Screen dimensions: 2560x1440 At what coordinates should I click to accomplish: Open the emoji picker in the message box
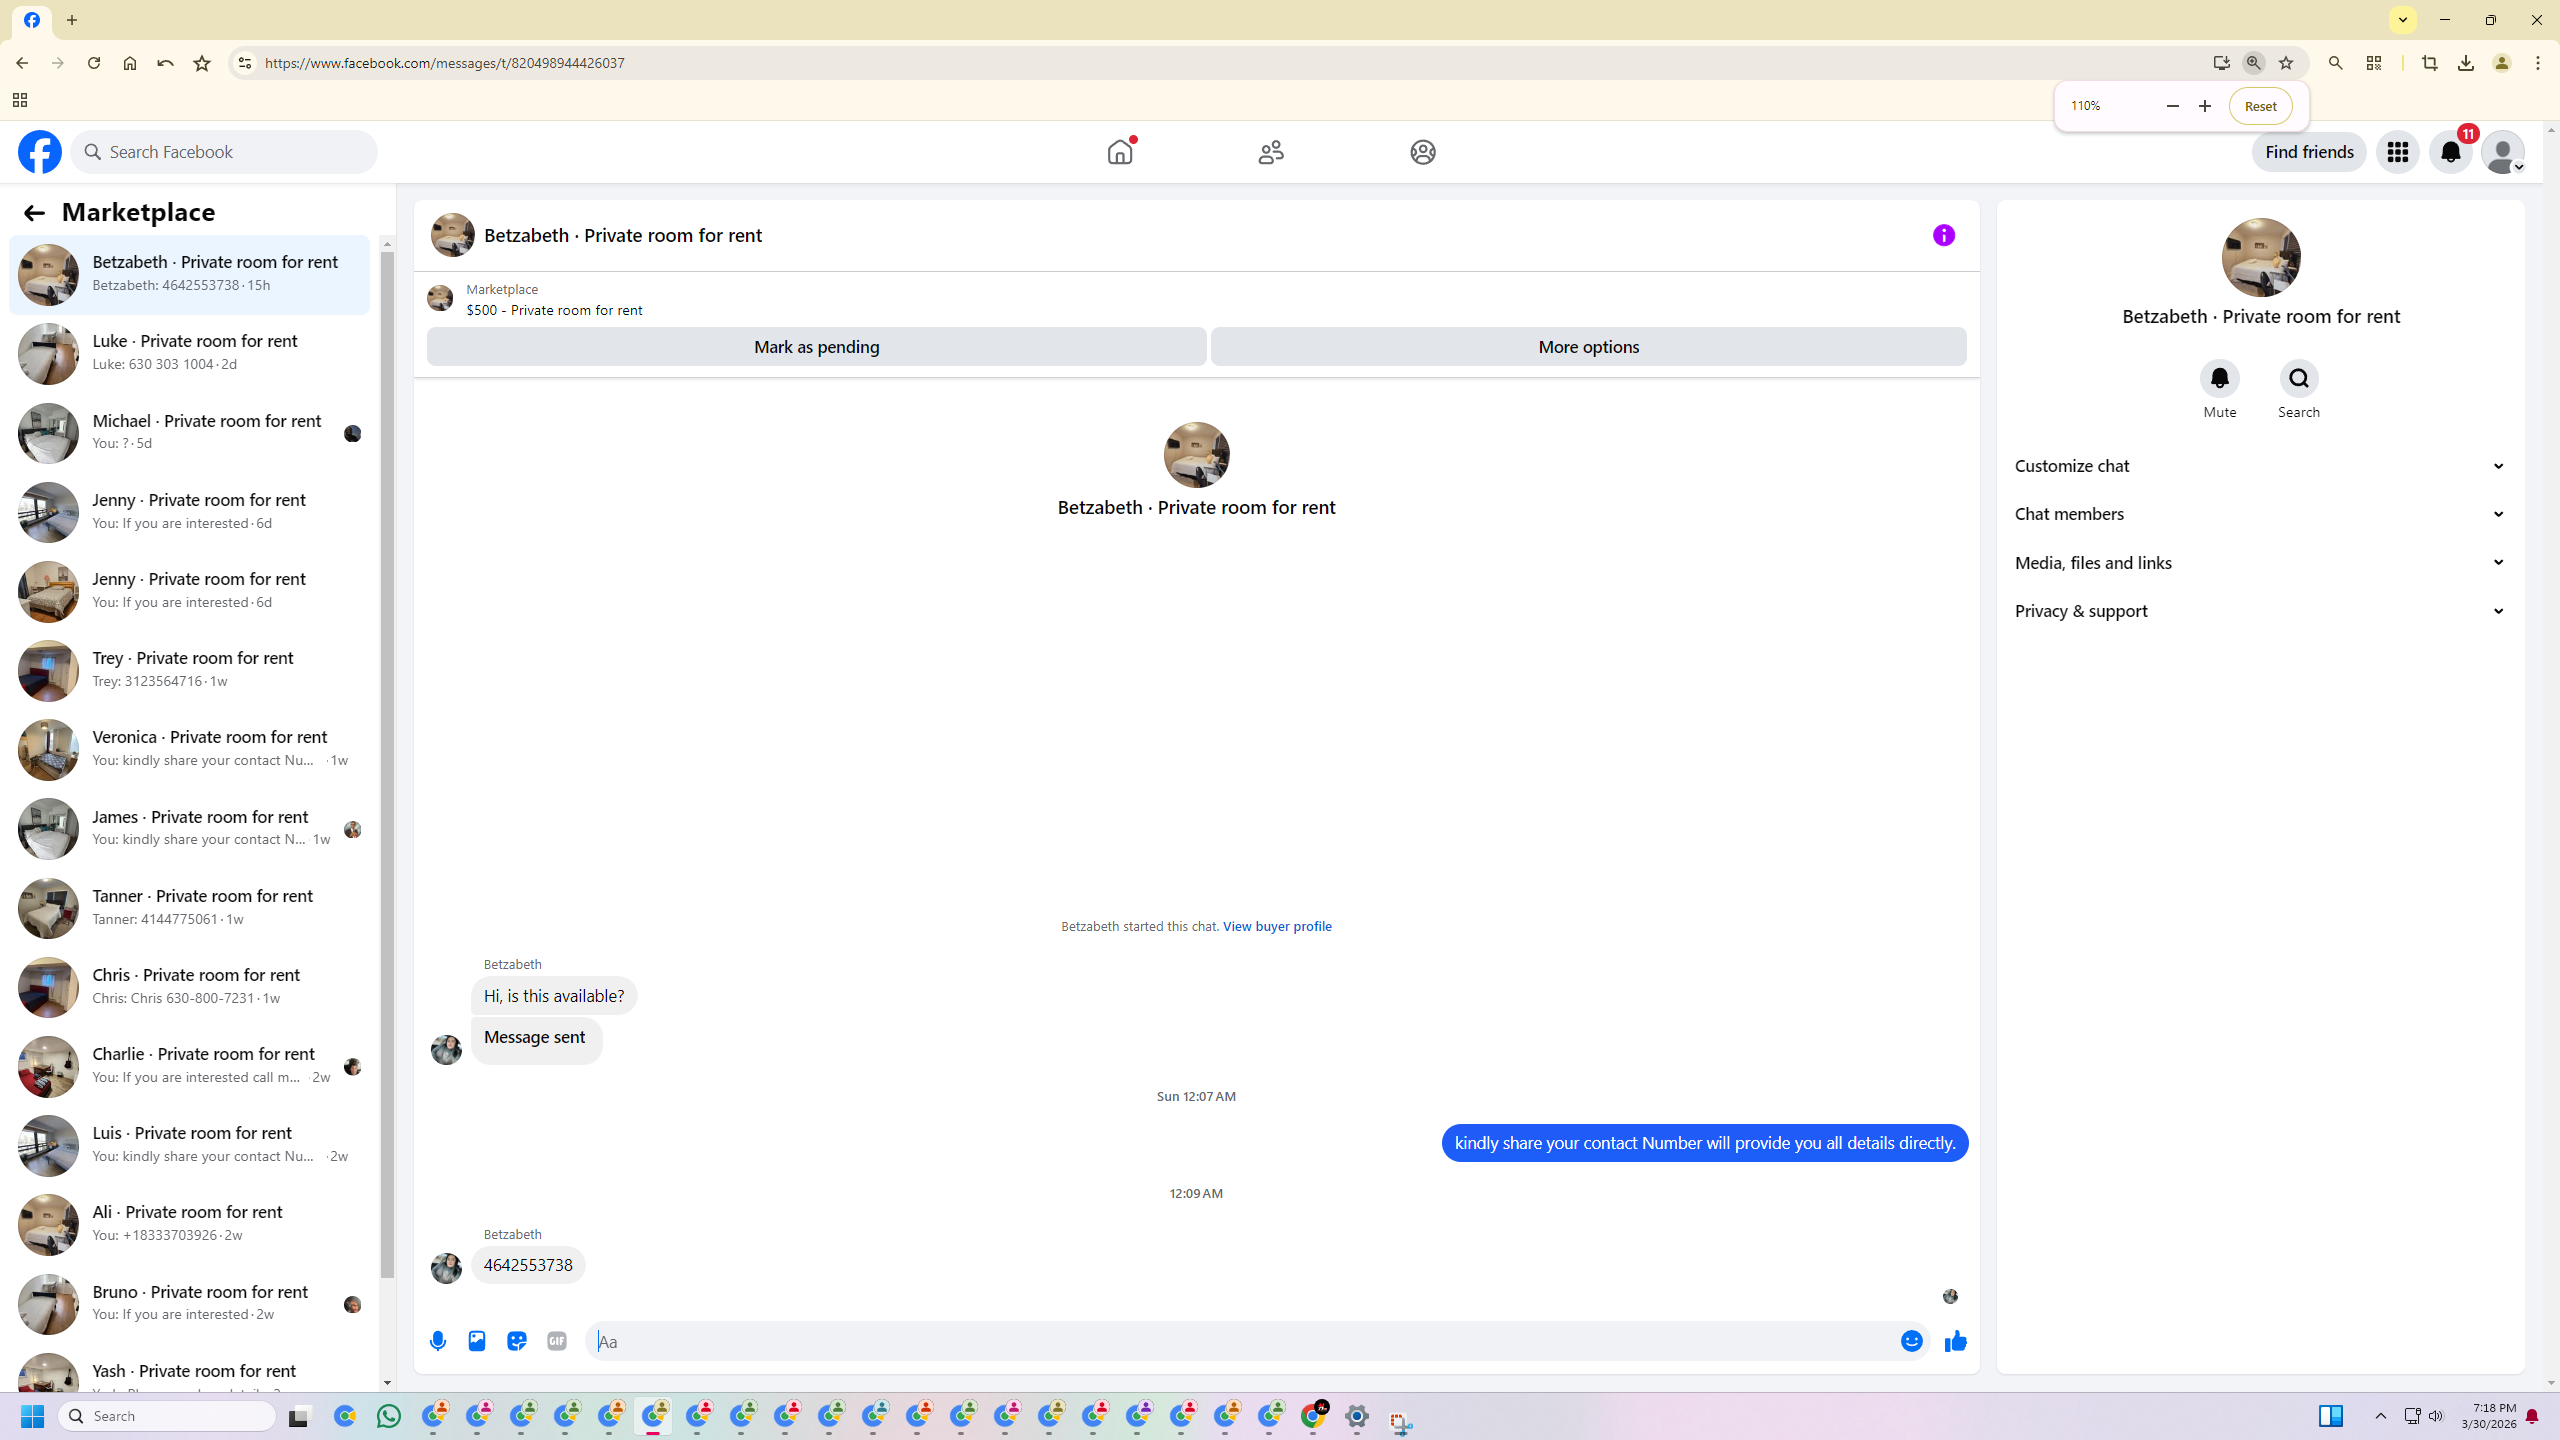1911,1341
